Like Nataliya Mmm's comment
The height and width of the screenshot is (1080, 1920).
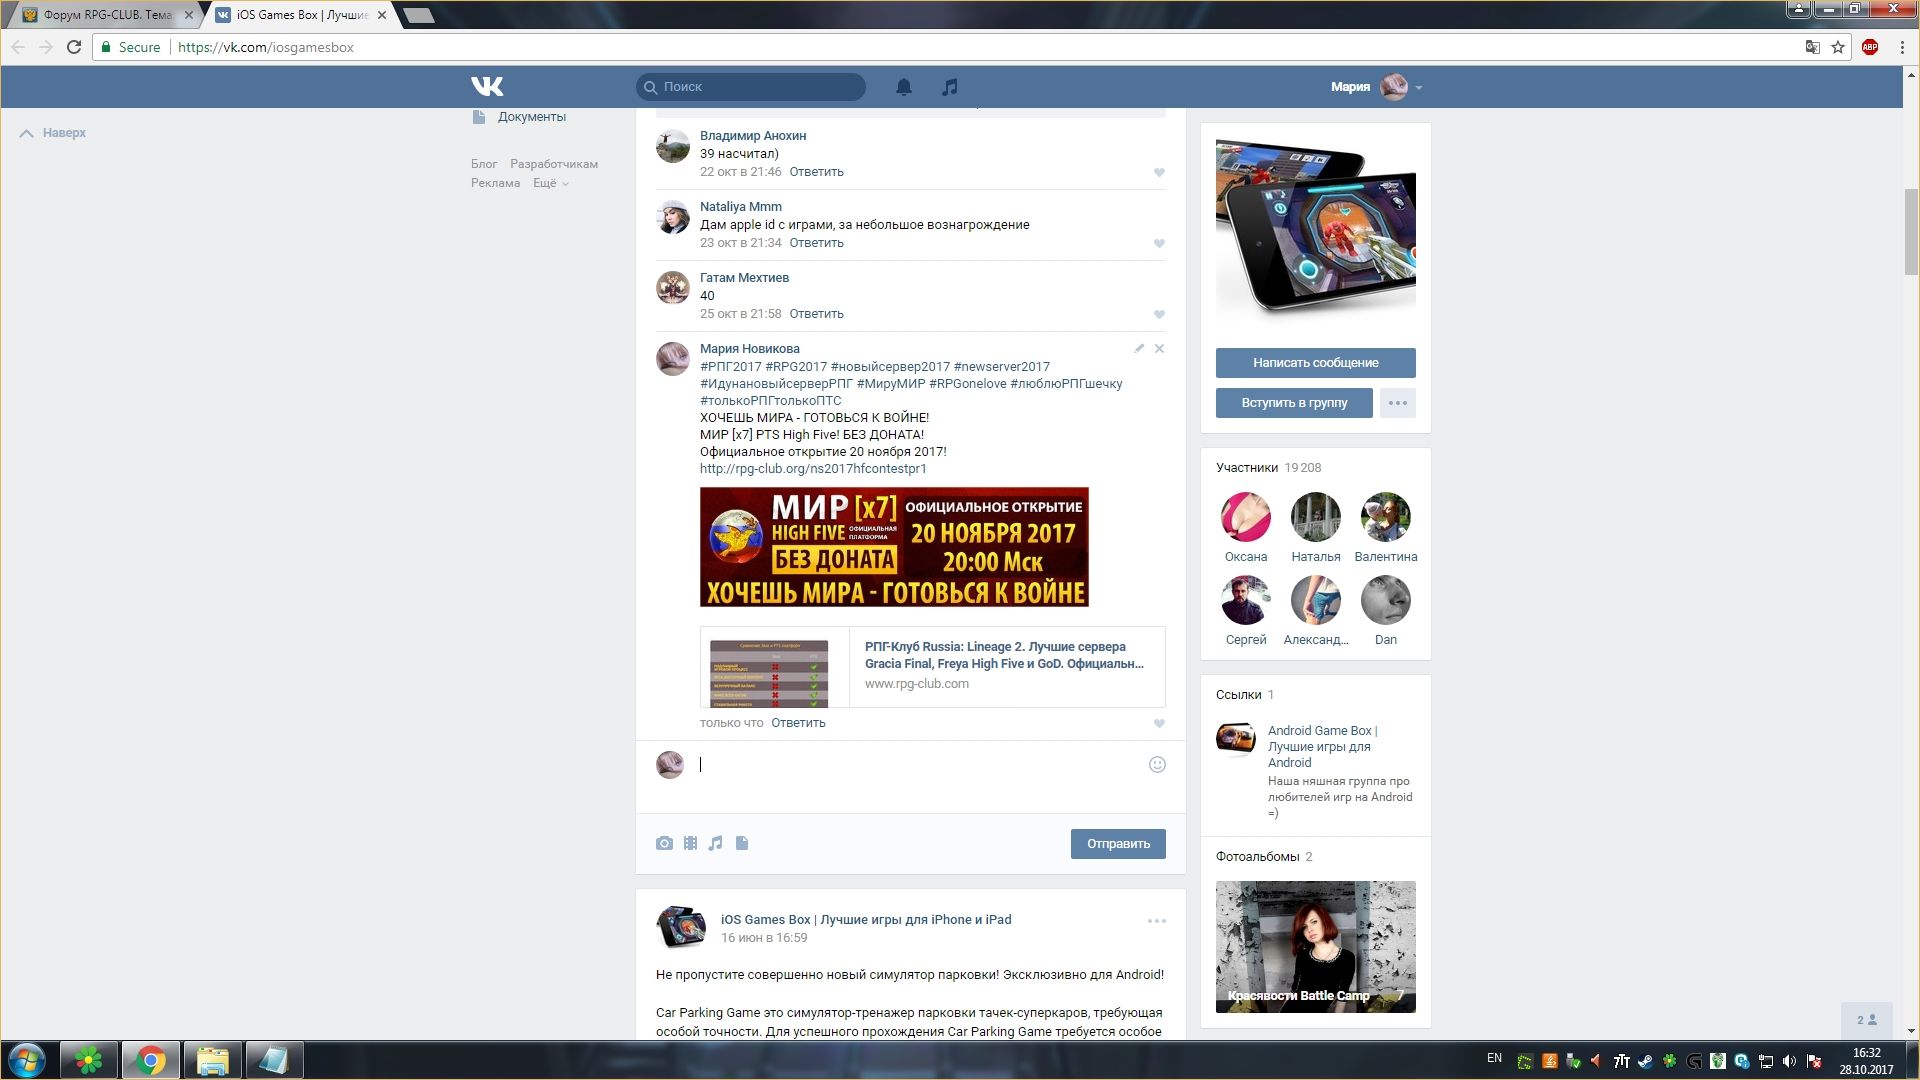[1159, 244]
